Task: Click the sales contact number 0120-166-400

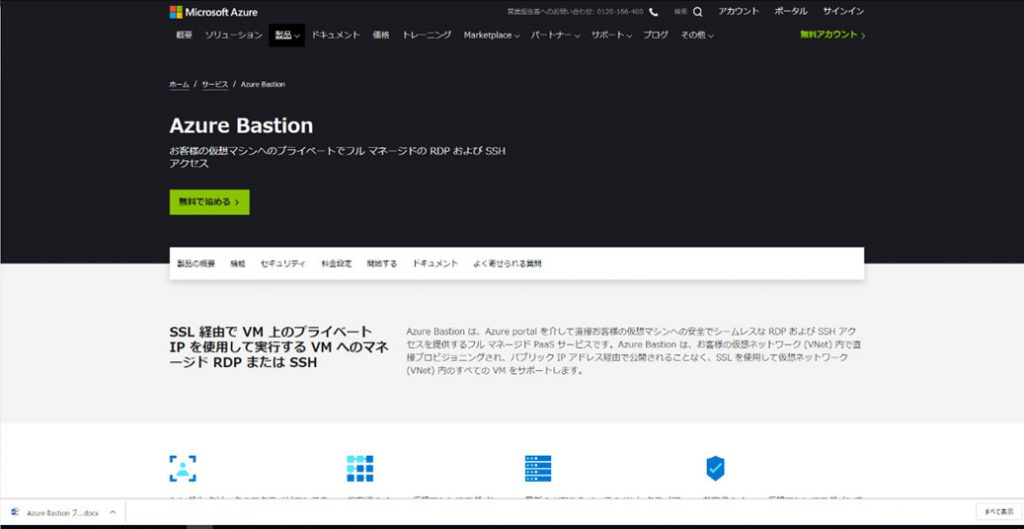Action: coord(620,12)
